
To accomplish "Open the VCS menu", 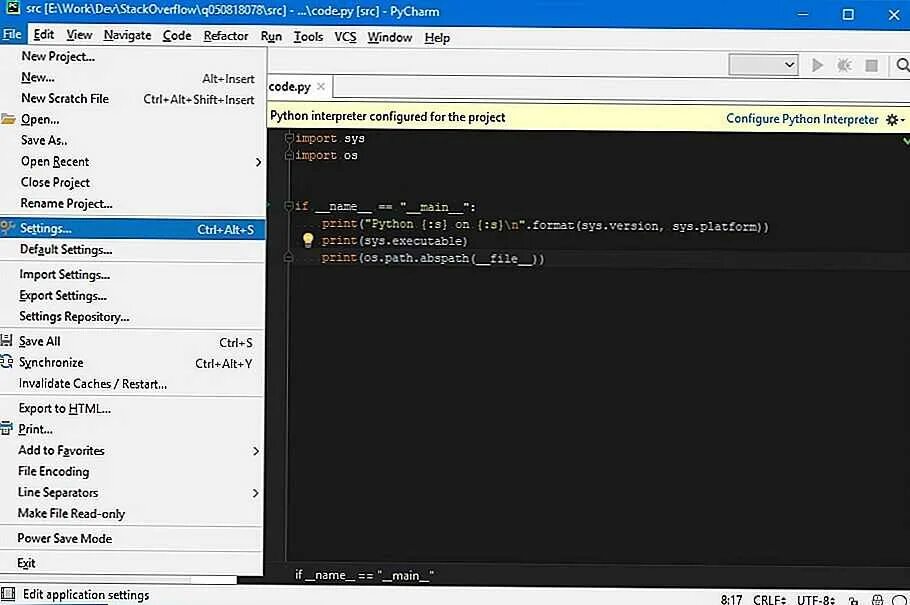I will tap(345, 37).
